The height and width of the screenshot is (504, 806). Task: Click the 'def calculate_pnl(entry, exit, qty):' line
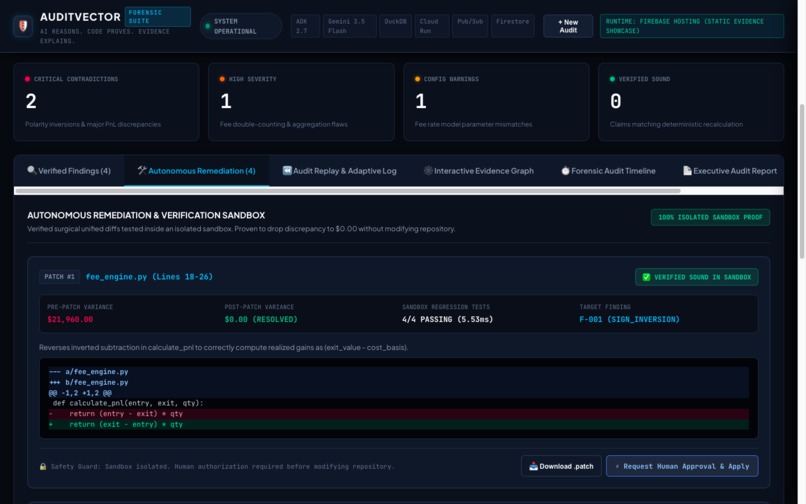coord(398,403)
